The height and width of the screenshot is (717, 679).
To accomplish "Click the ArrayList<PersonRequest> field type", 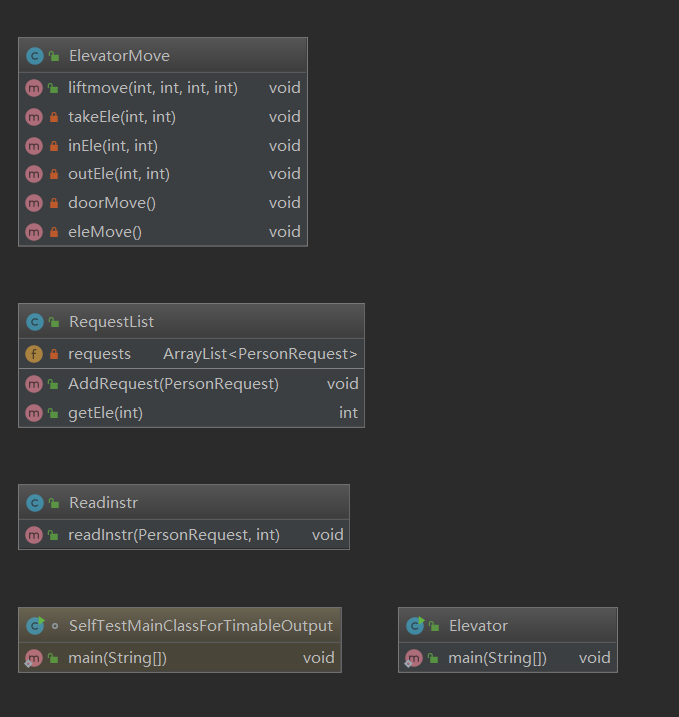I will 260,354.
